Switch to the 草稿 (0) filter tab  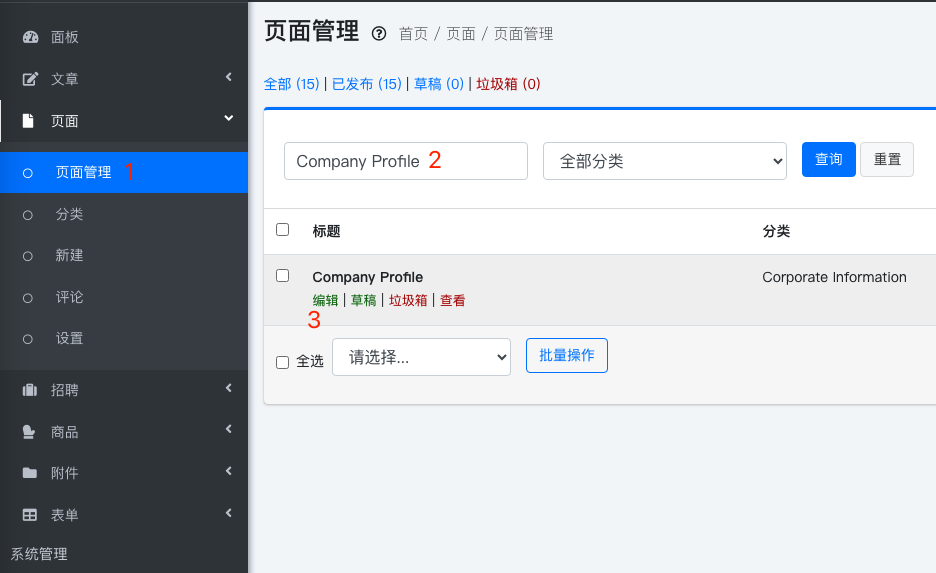tap(439, 84)
